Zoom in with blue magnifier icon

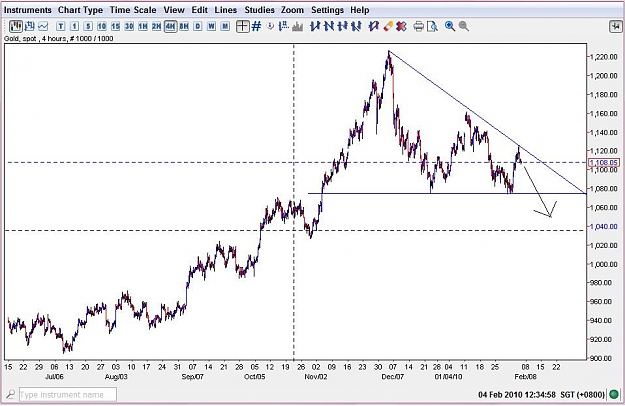[450, 27]
